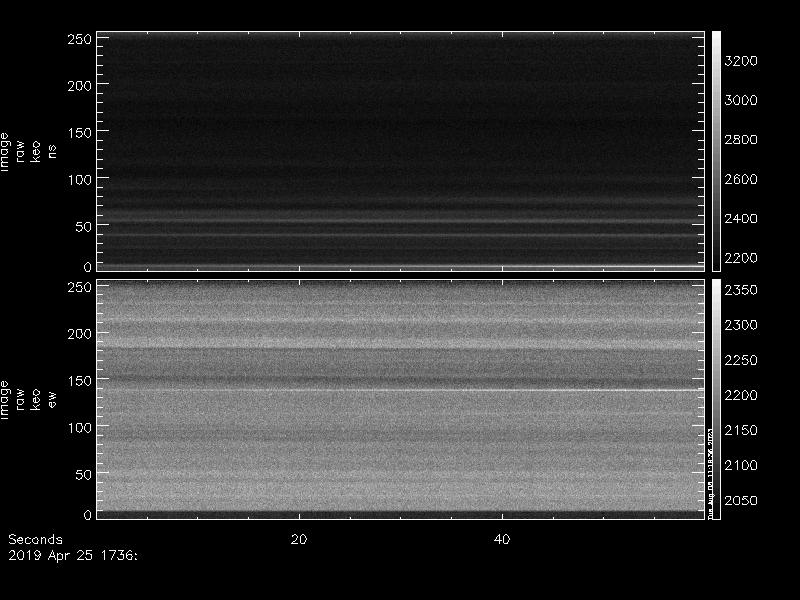Click the '2600' value on the top colorbar
800x600 pixels.
point(741,179)
